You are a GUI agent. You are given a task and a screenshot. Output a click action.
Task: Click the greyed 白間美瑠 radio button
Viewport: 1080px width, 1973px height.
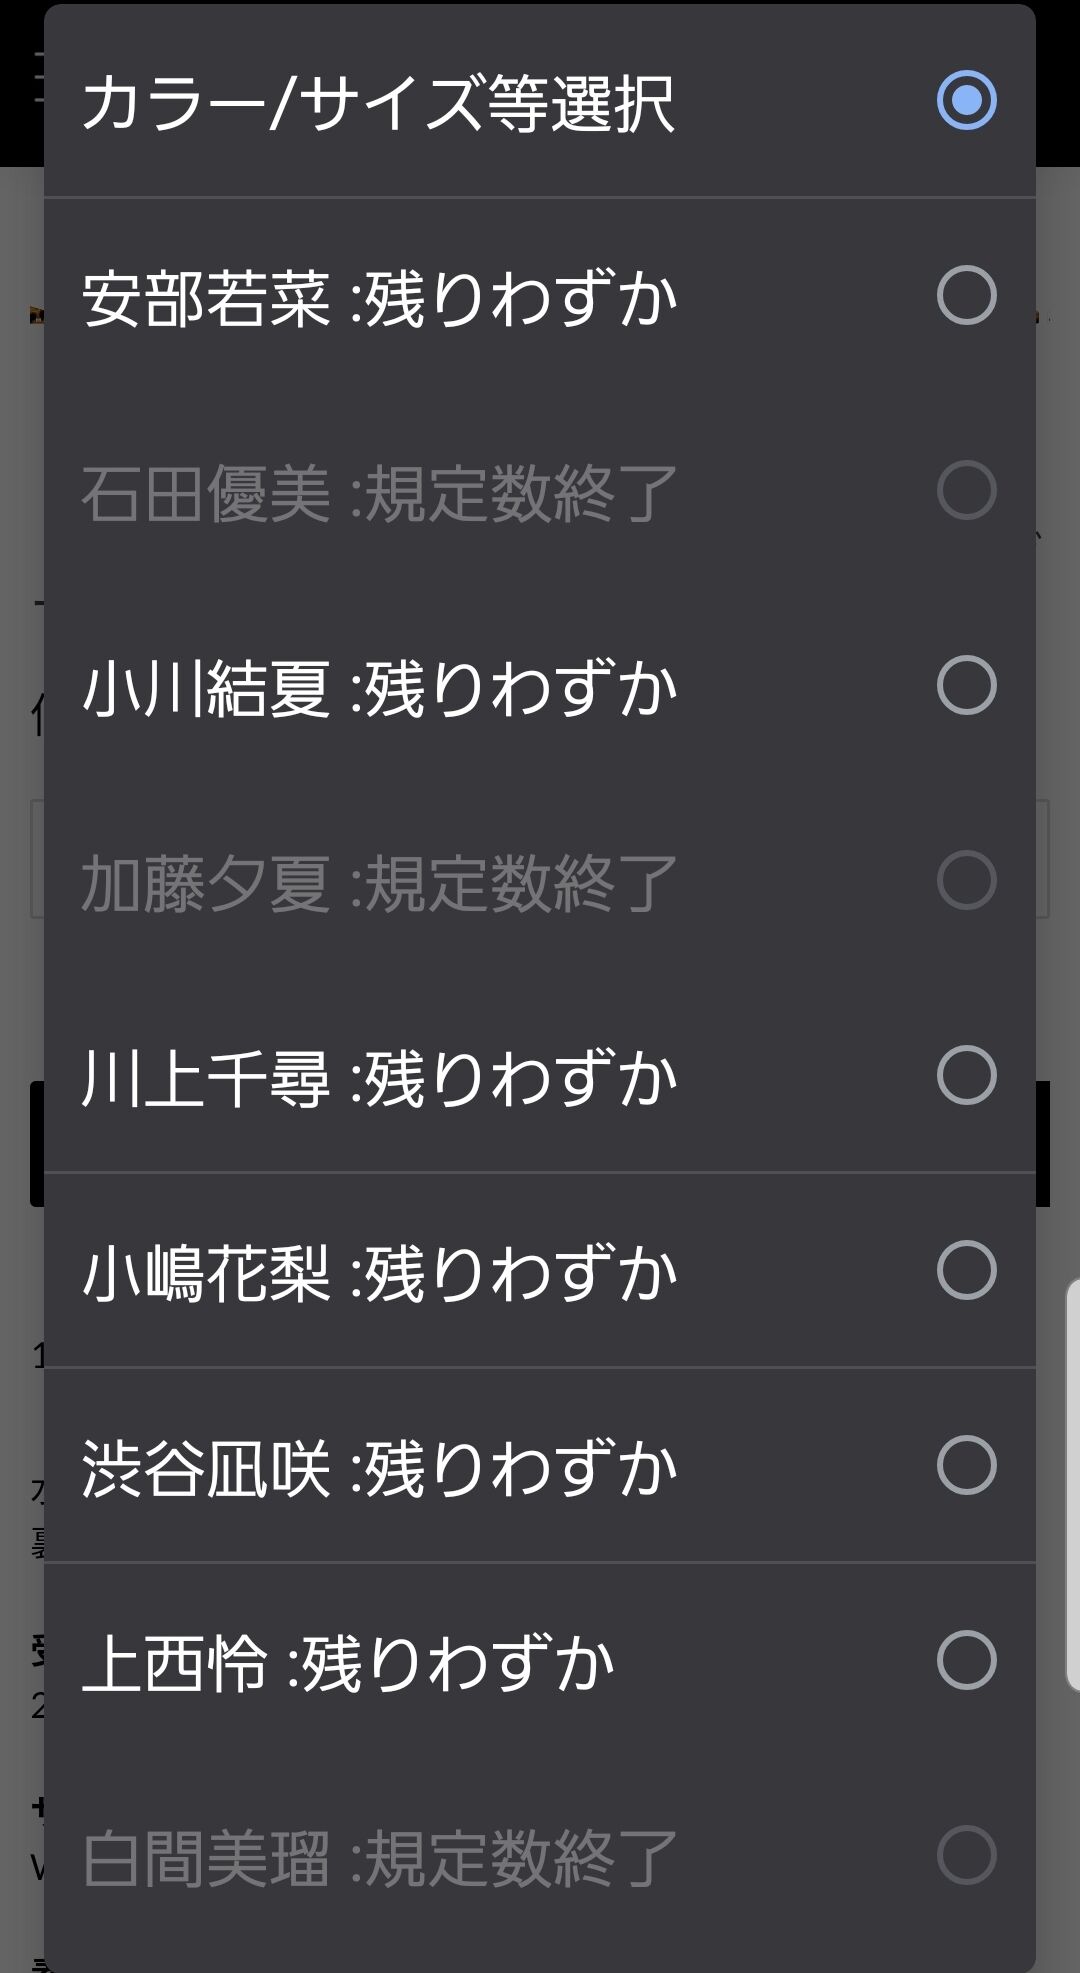[x=966, y=1855]
